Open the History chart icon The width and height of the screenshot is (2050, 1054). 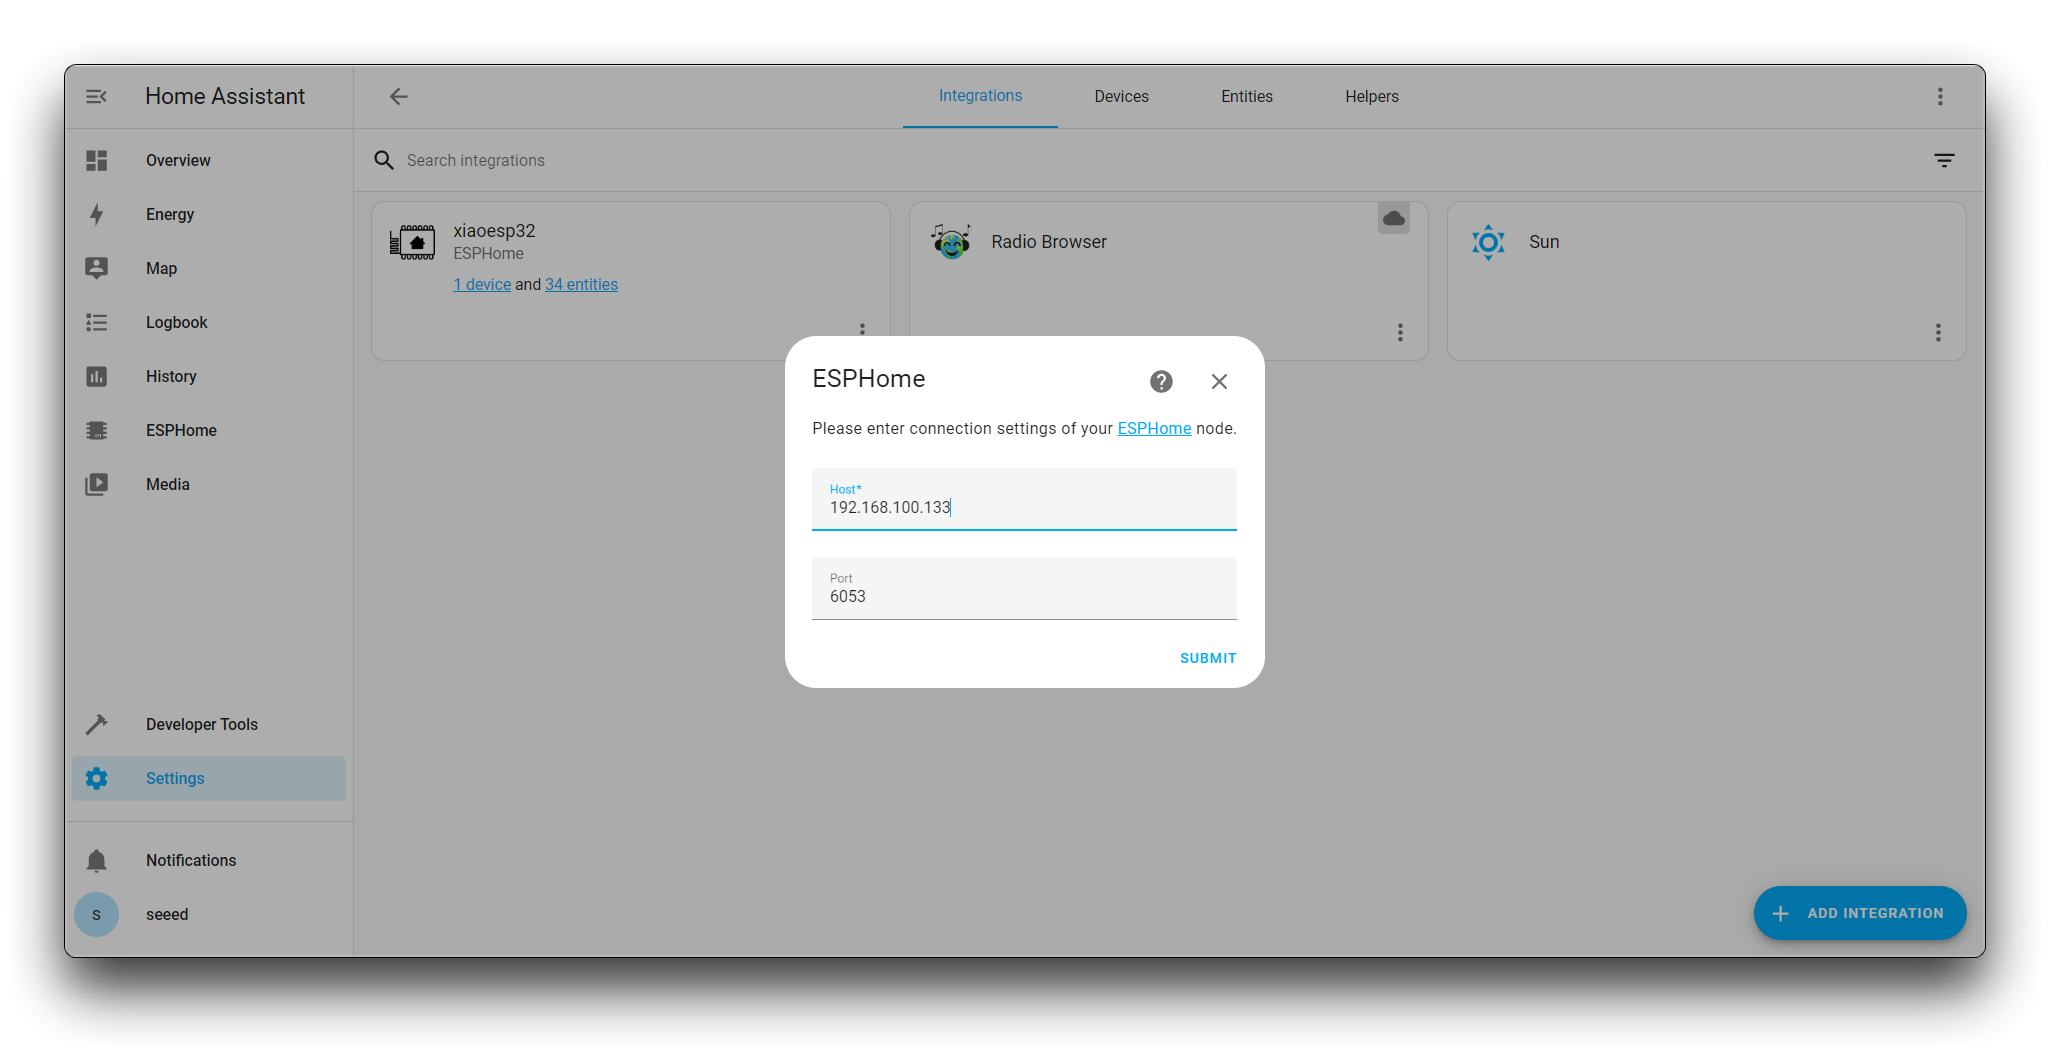coord(96,376)
